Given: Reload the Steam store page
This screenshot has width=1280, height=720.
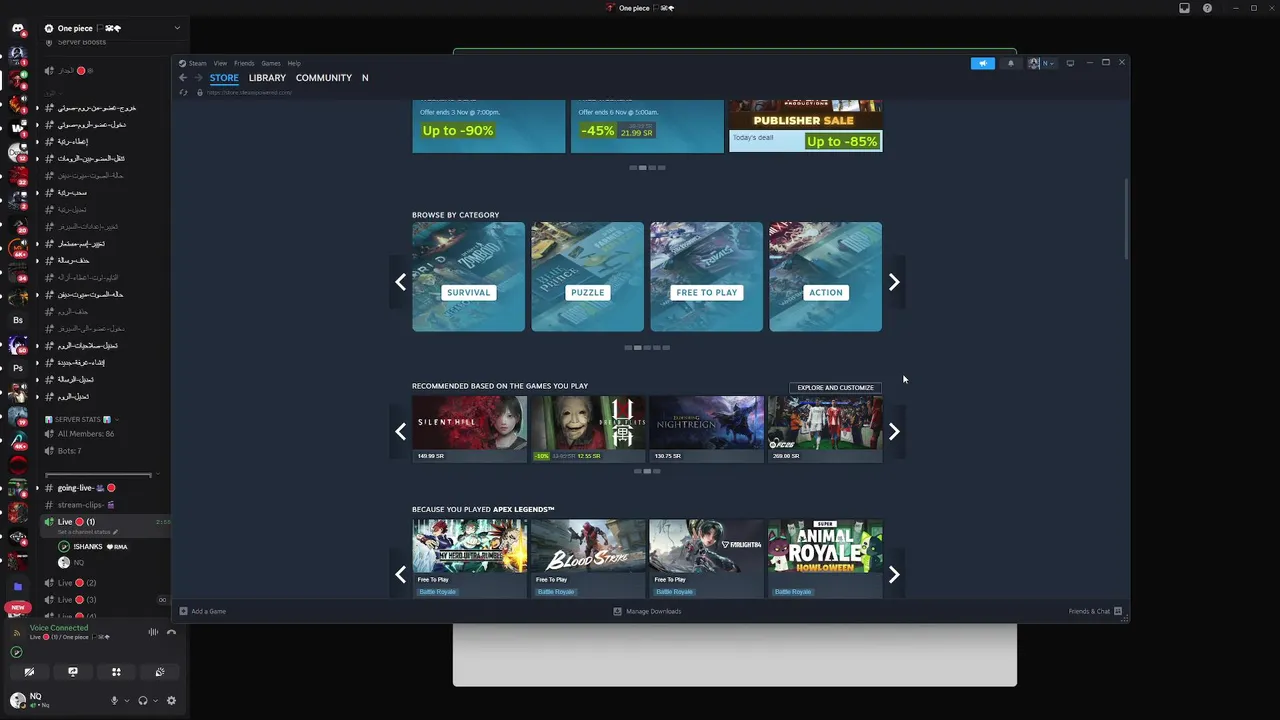Looking at the screenshot, I should pyautogui.click(x=183, y=93).
